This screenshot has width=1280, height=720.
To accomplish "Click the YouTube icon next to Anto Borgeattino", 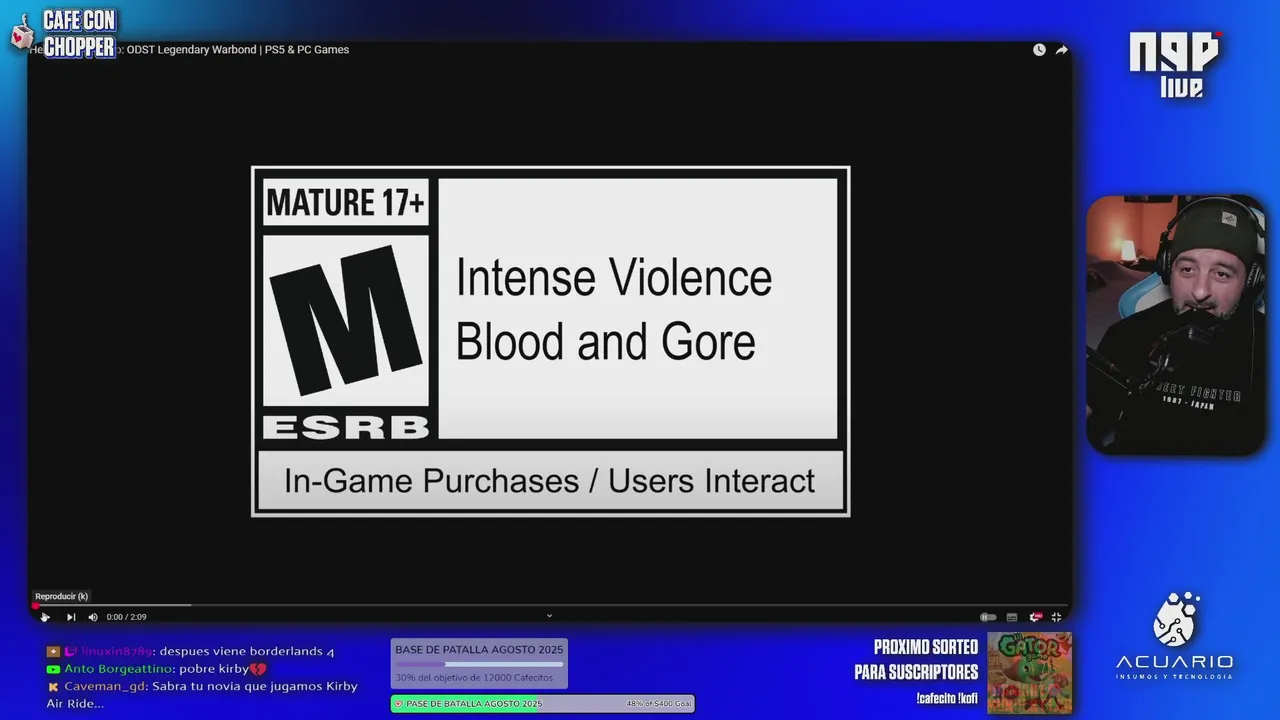I will click(x=53, y=669).
